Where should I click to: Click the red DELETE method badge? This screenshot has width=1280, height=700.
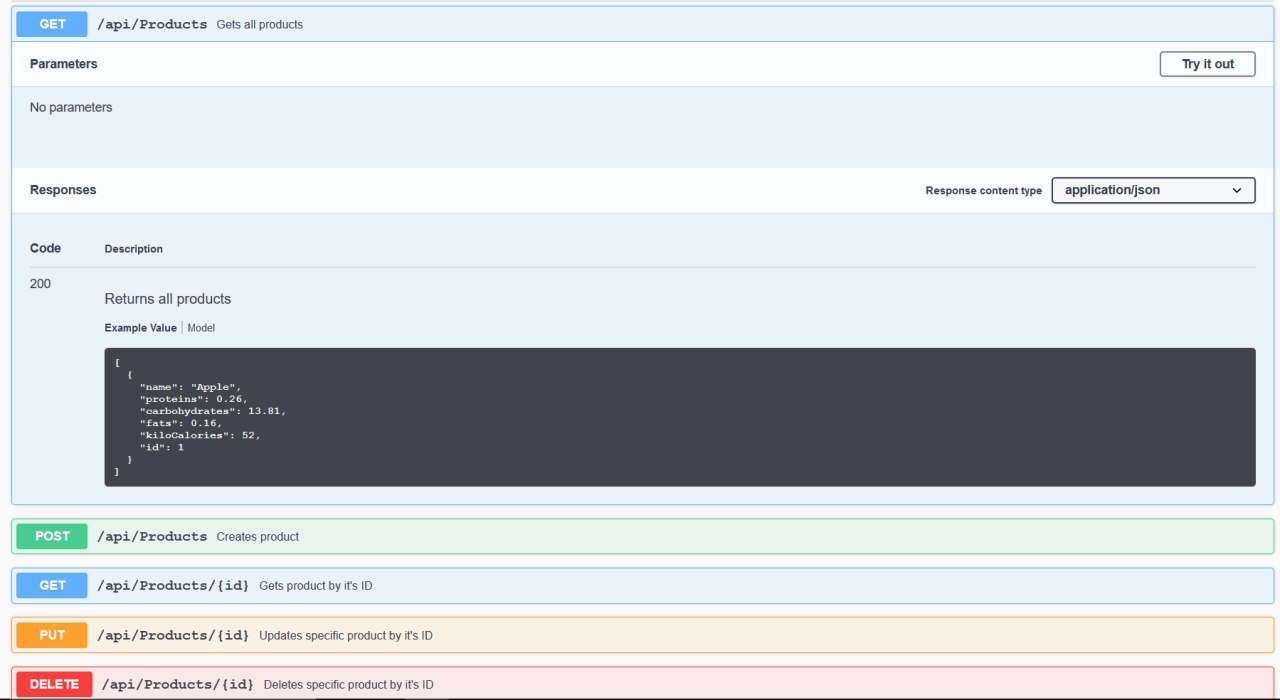pos(54,684)
